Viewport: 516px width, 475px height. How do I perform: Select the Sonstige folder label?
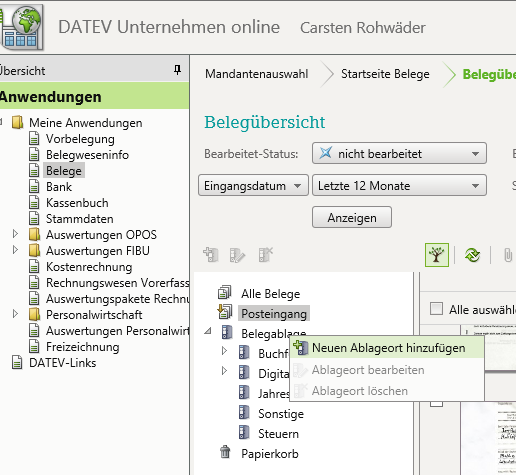point(281,414)
